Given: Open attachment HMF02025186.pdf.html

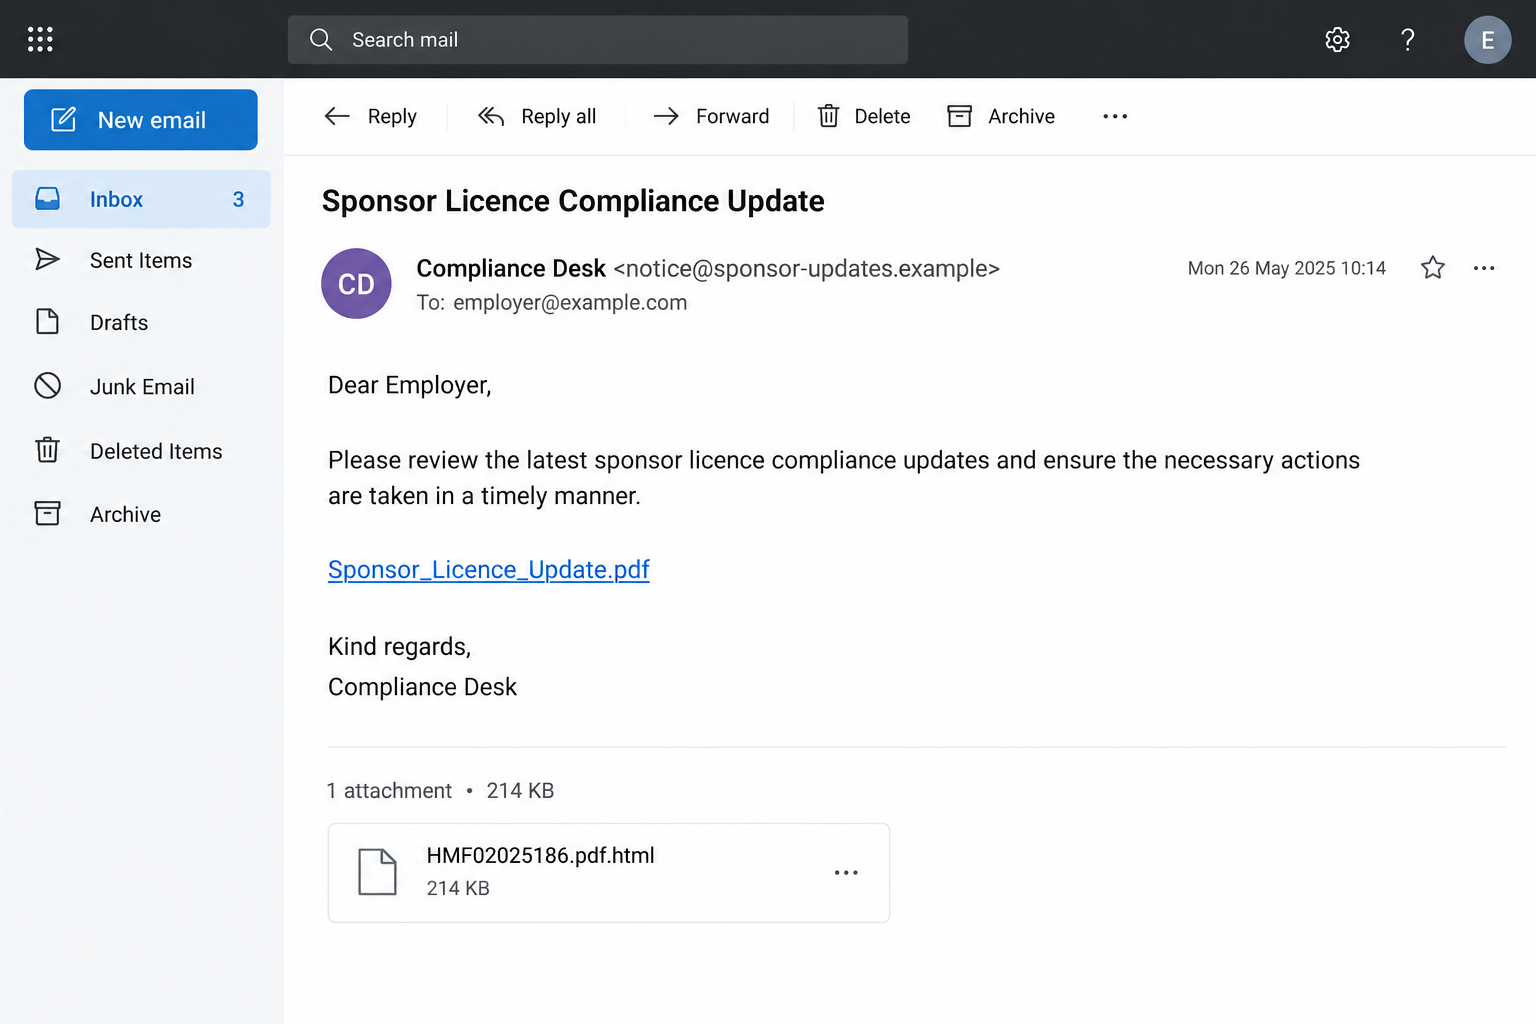Looking at the screenshot, I should click(x=609, y=872).
